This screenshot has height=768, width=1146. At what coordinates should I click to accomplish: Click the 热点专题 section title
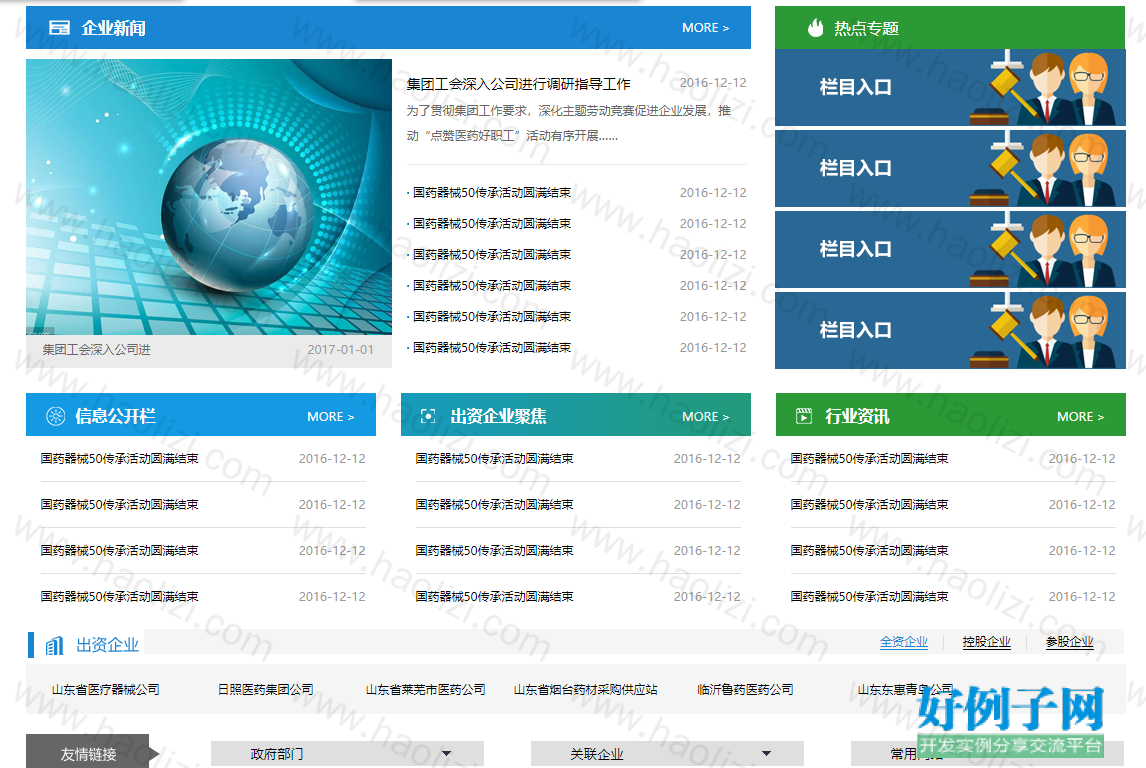pos(866,28)
